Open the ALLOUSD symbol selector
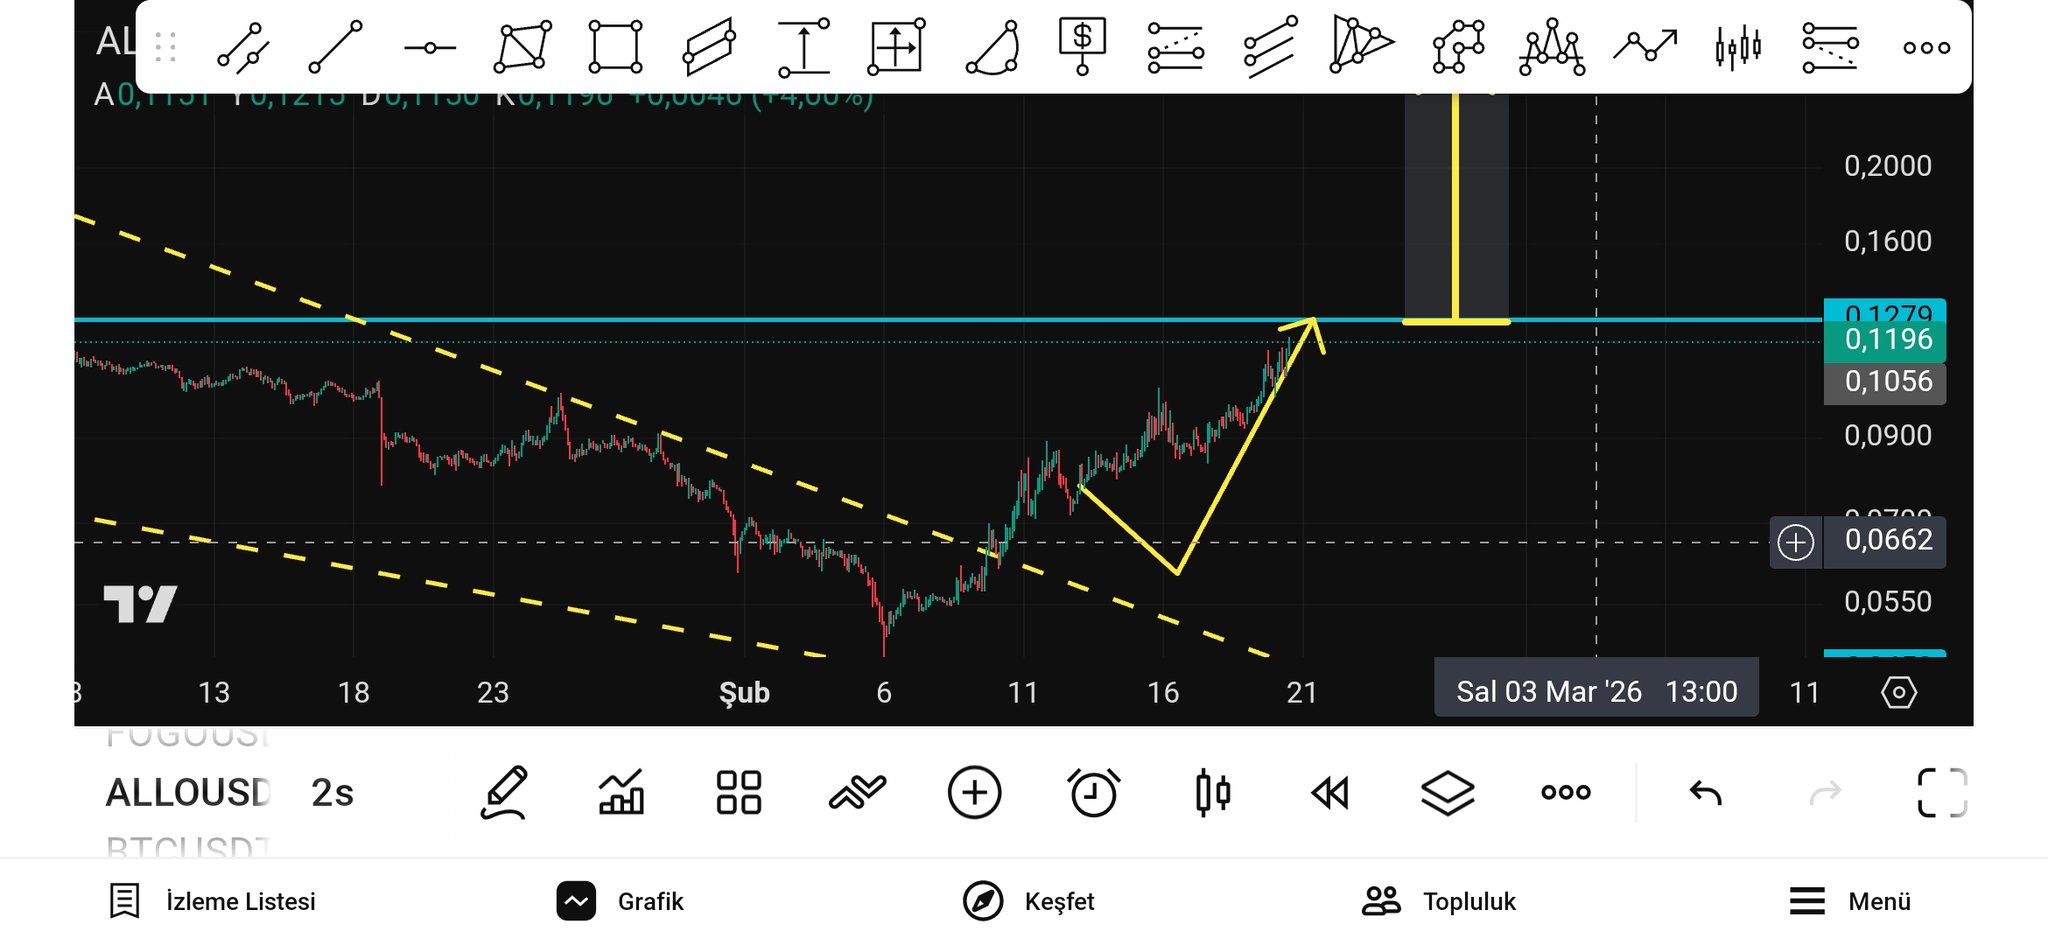This screenshot has height=945, width=2048. tap(188, 793)
